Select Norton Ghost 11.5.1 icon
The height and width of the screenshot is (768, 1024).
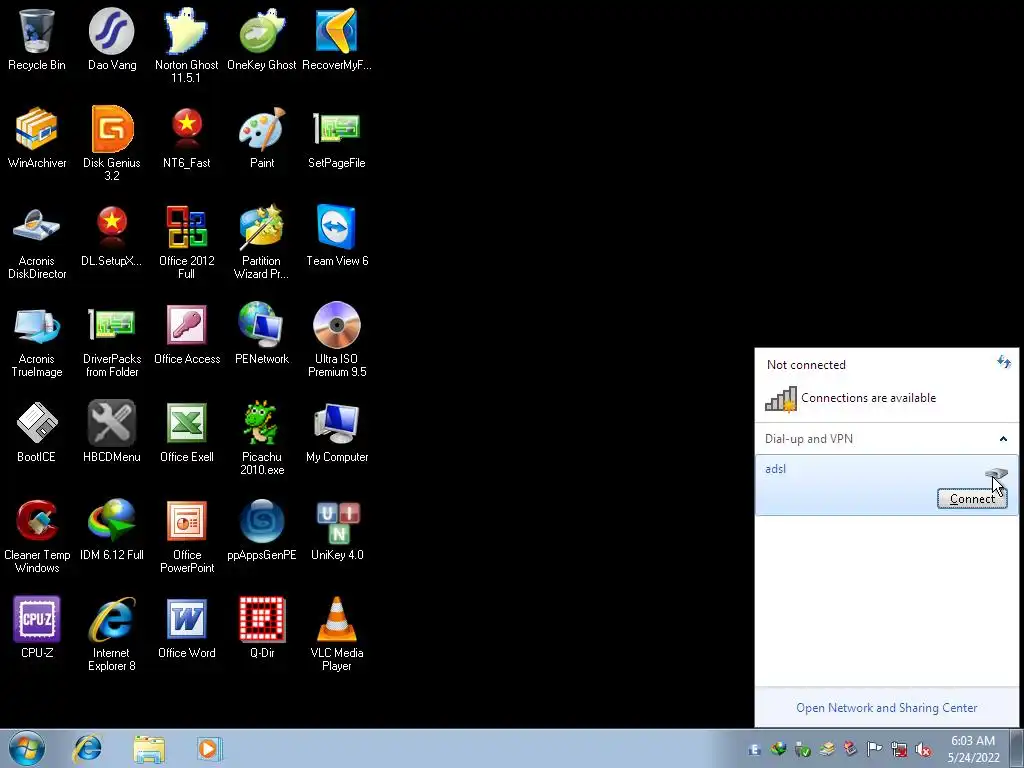(x=187, y=44)
